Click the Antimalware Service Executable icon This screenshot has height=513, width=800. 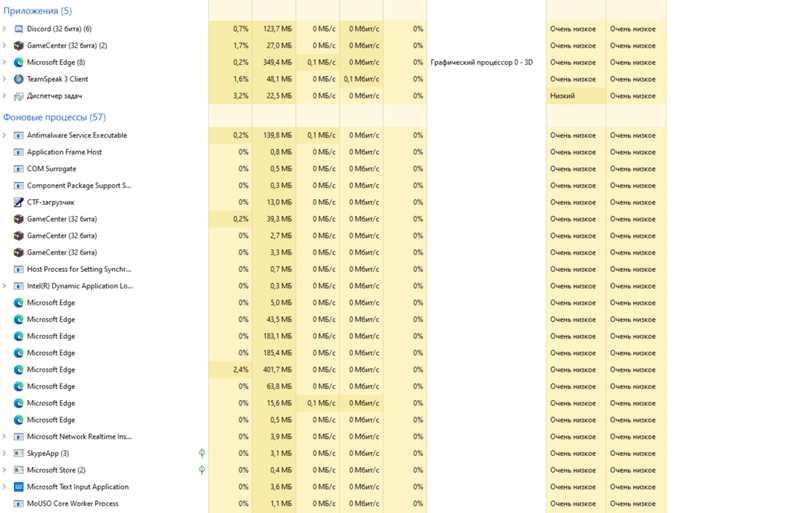click(x=18, y=135)
